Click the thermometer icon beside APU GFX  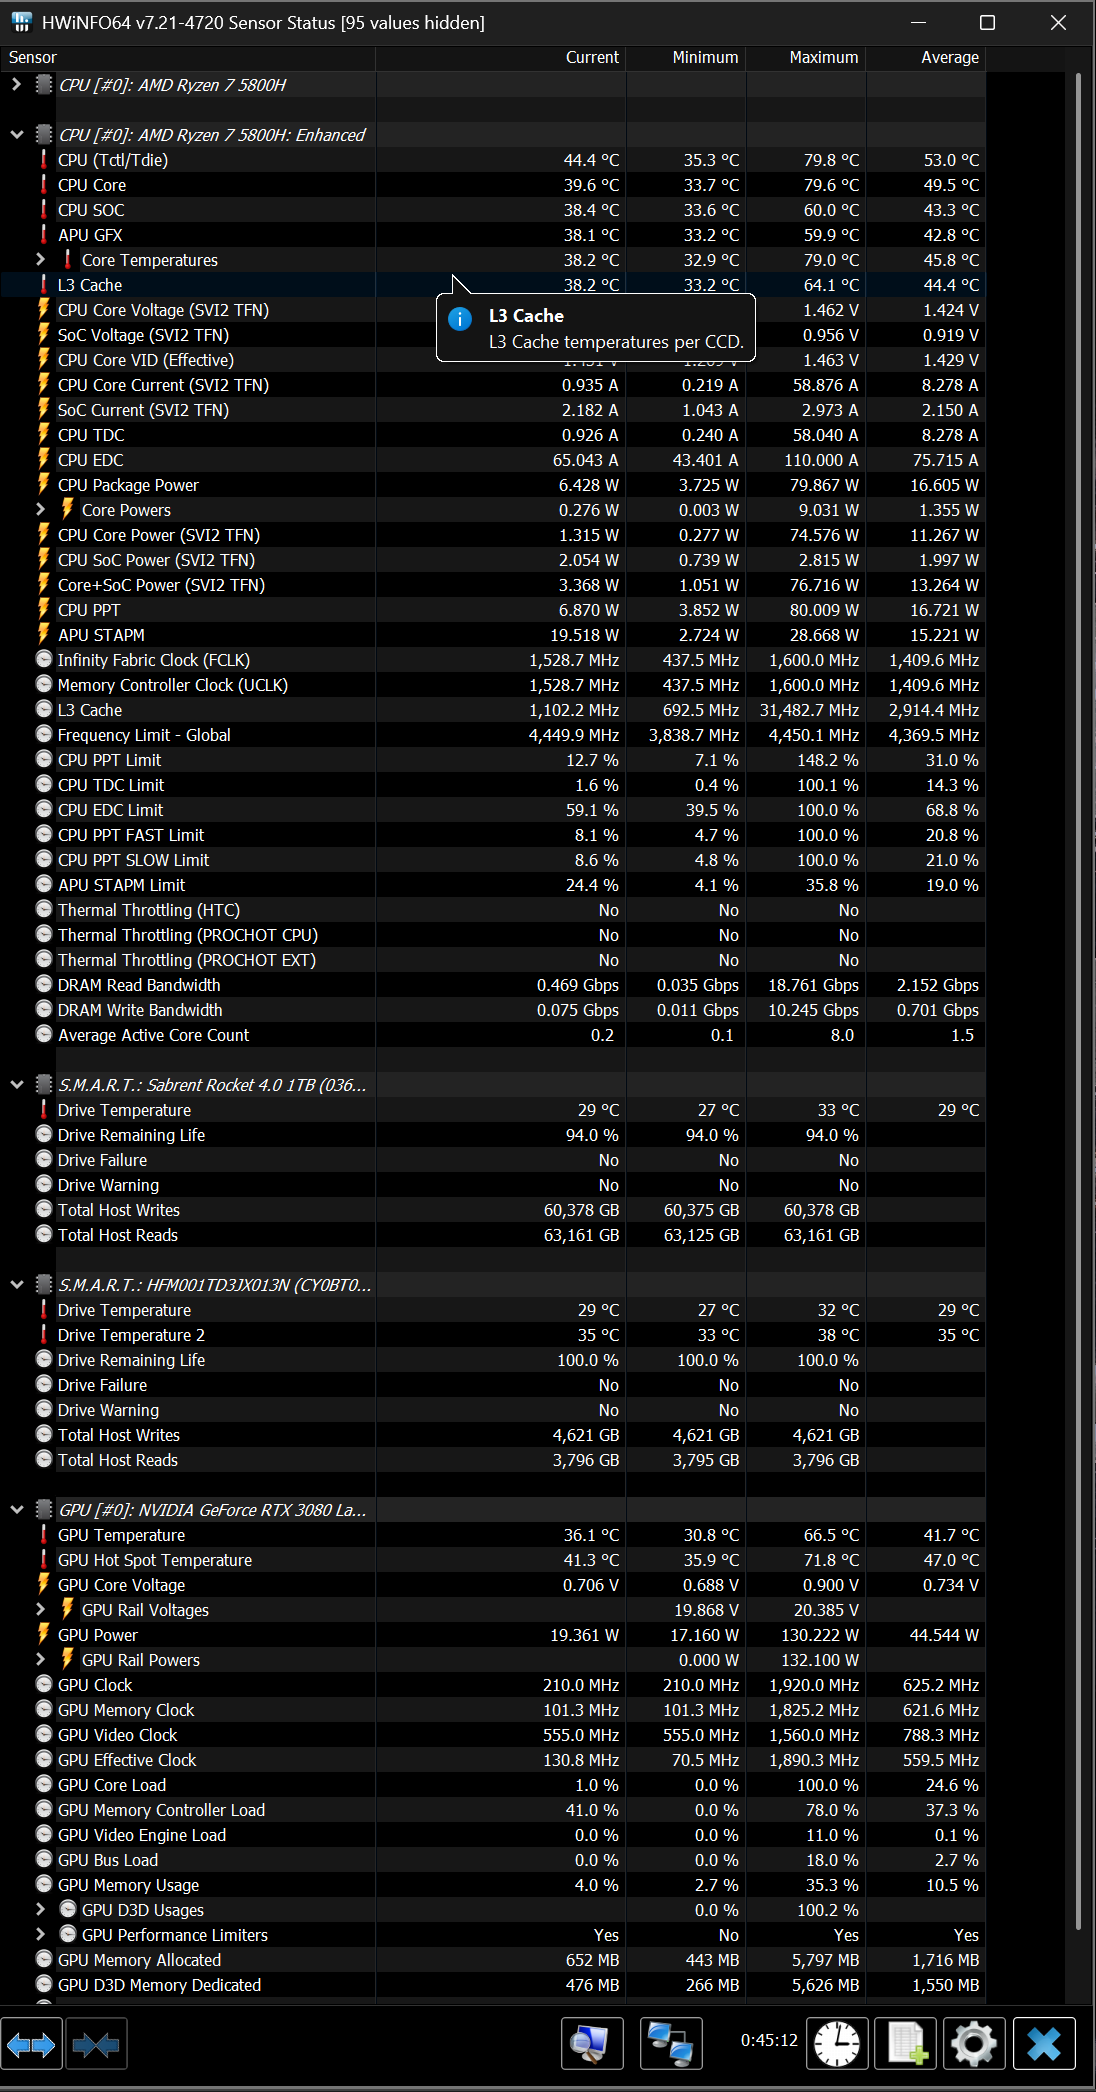coord(43,235)
